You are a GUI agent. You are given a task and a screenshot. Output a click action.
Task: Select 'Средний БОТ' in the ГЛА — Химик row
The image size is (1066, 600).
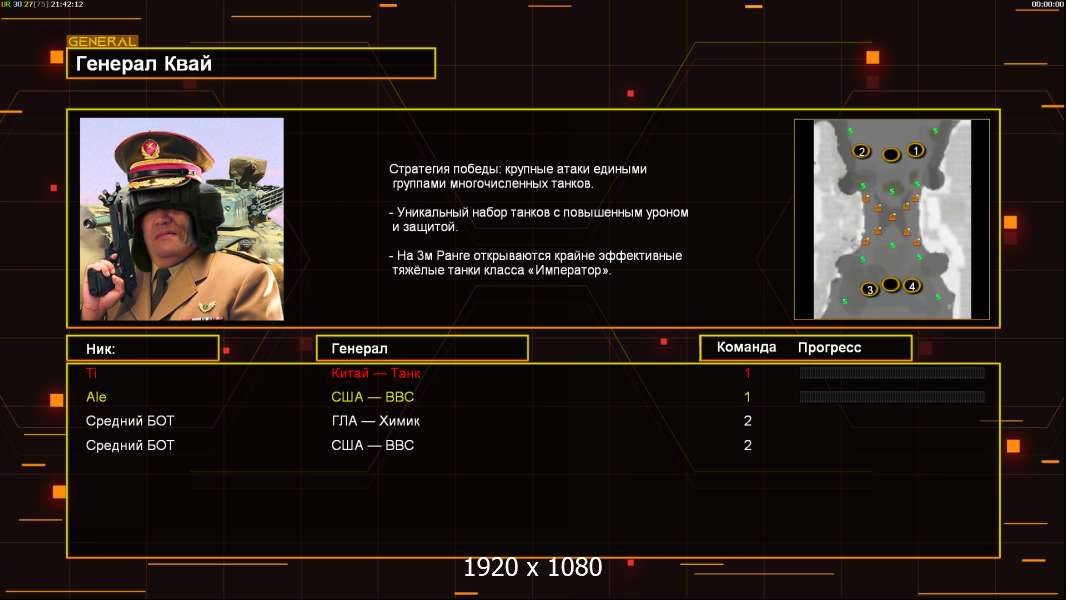[x=130, y=421]
